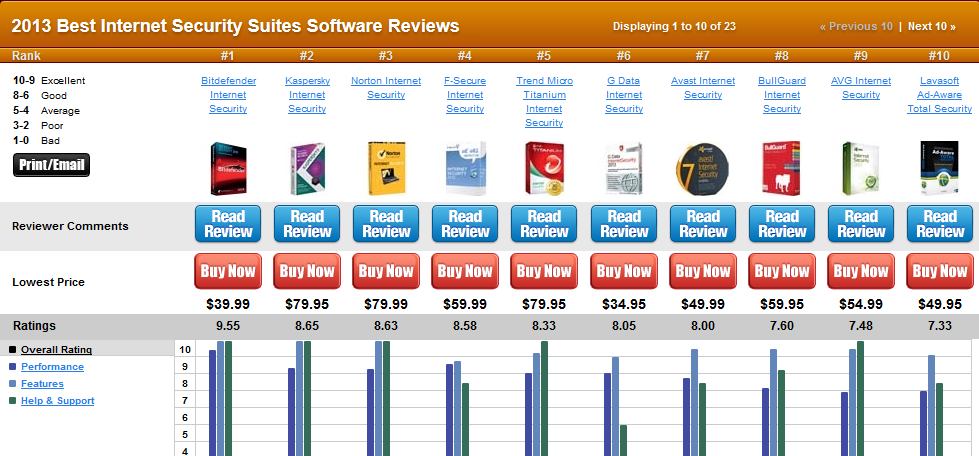979x456 pixels.
Task: Select Help & Support rating category link
Action: [x=57, y=400]
